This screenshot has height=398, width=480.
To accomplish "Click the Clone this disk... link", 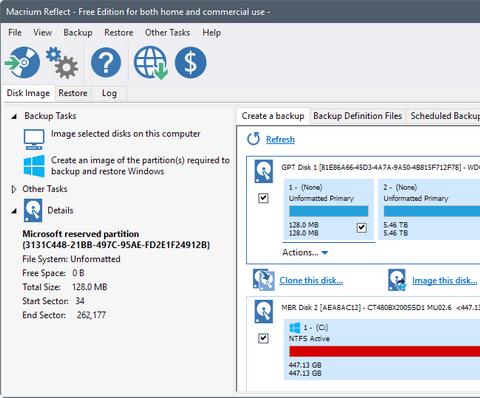I will [311, 281].
